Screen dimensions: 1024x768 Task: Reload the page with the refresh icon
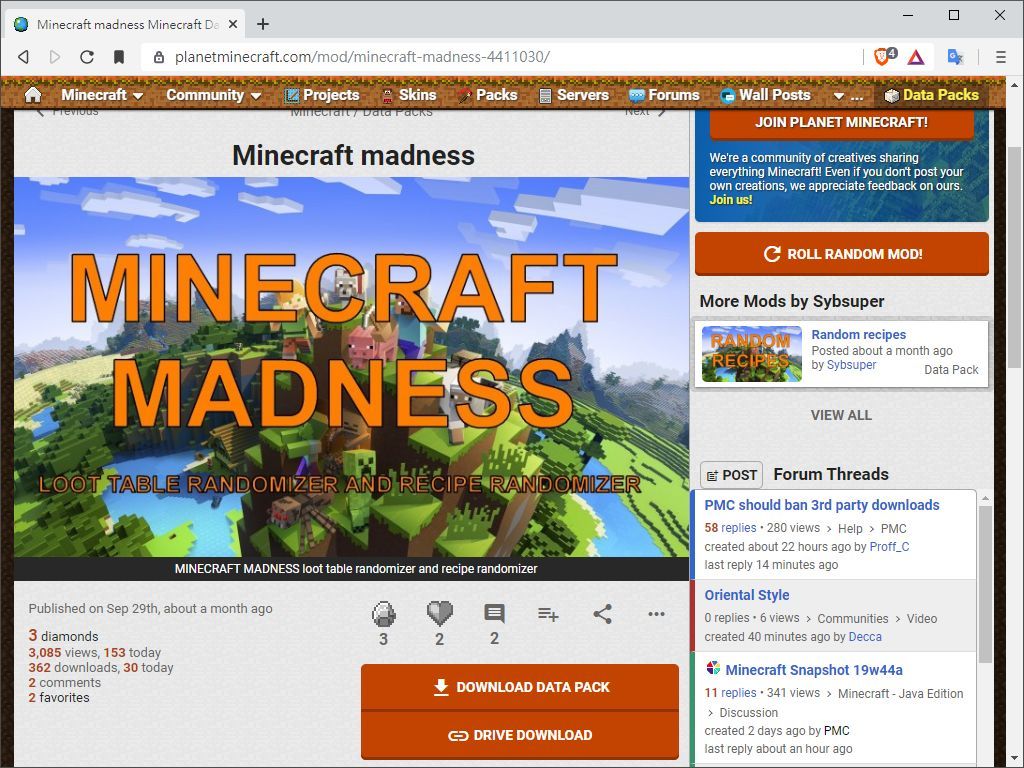pos(87,57)
